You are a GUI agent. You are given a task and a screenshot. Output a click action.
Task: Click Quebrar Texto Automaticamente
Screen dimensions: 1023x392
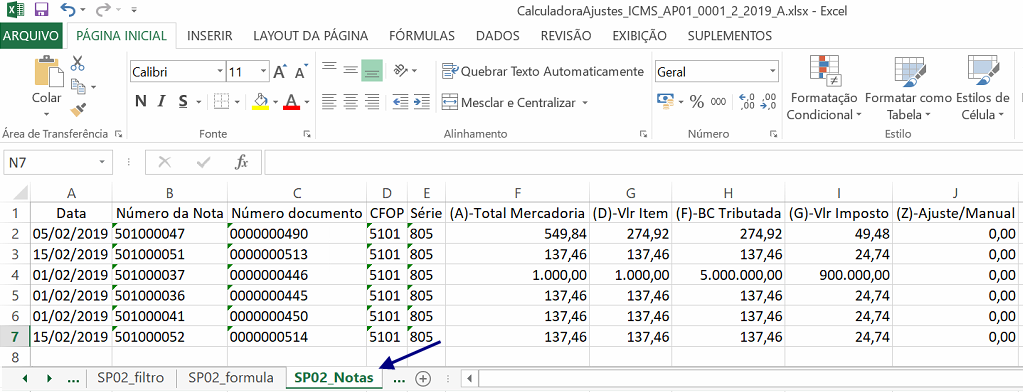pos(543,71)
